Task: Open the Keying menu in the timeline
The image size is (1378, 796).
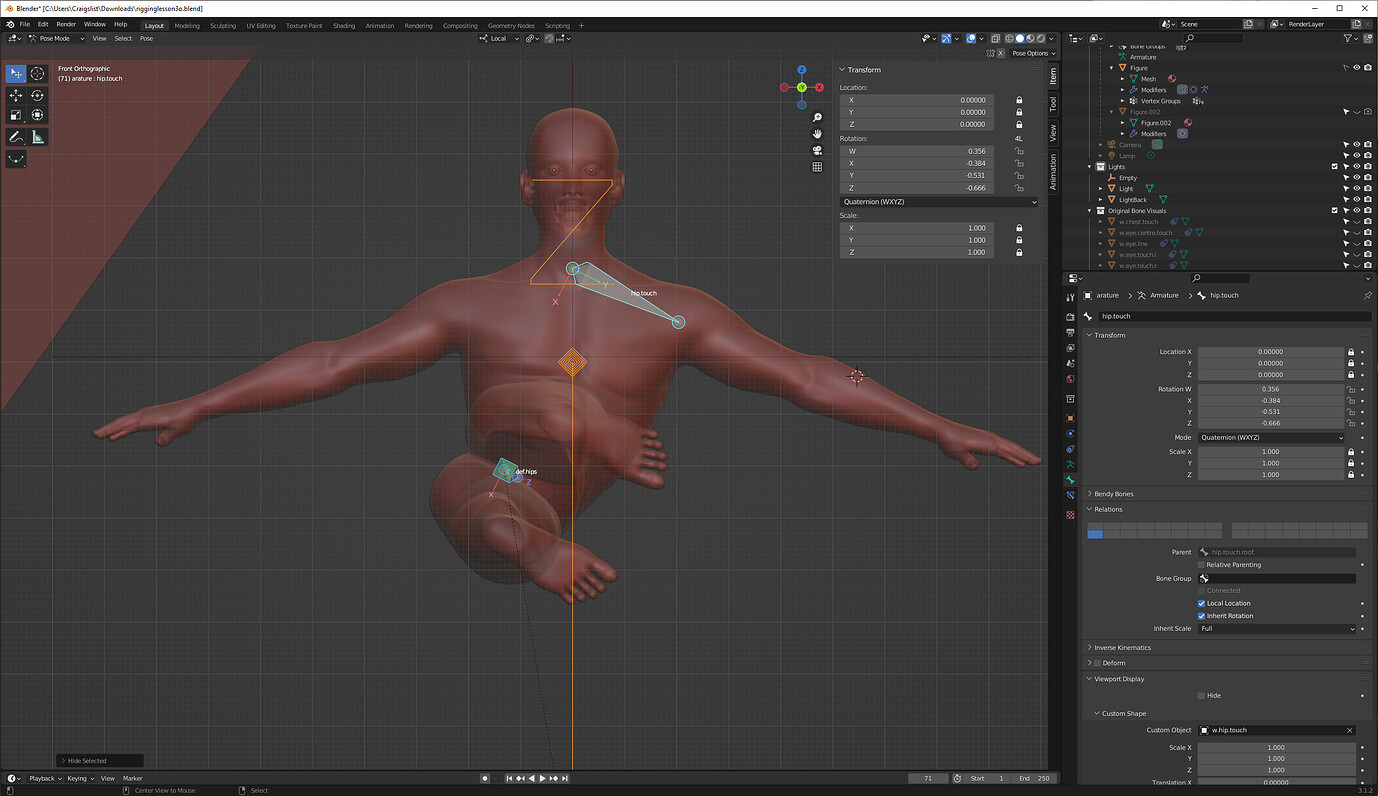Action: [78, 778]
